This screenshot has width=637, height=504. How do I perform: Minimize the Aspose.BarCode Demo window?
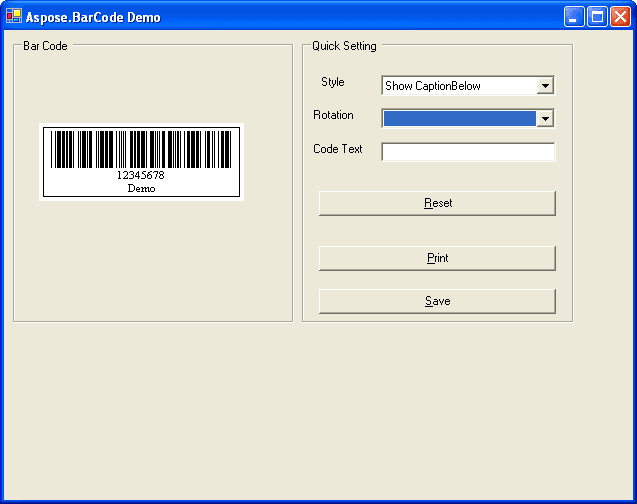pos(574,17)
